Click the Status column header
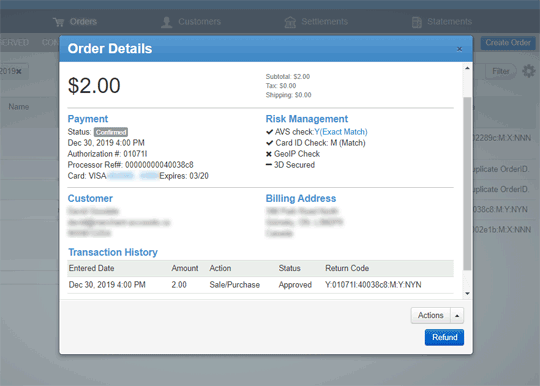Viewport: 540px width, 386px height. (289, 268)
